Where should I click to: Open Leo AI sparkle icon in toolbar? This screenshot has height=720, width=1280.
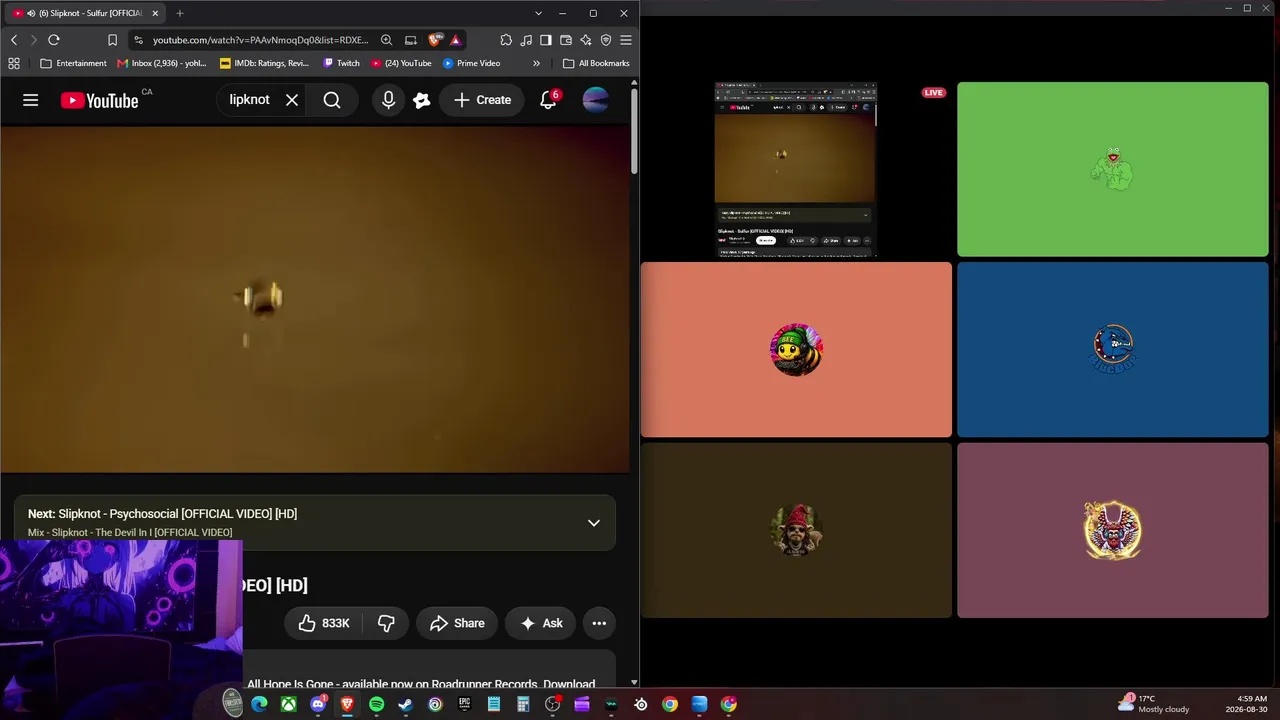[586, 40]
